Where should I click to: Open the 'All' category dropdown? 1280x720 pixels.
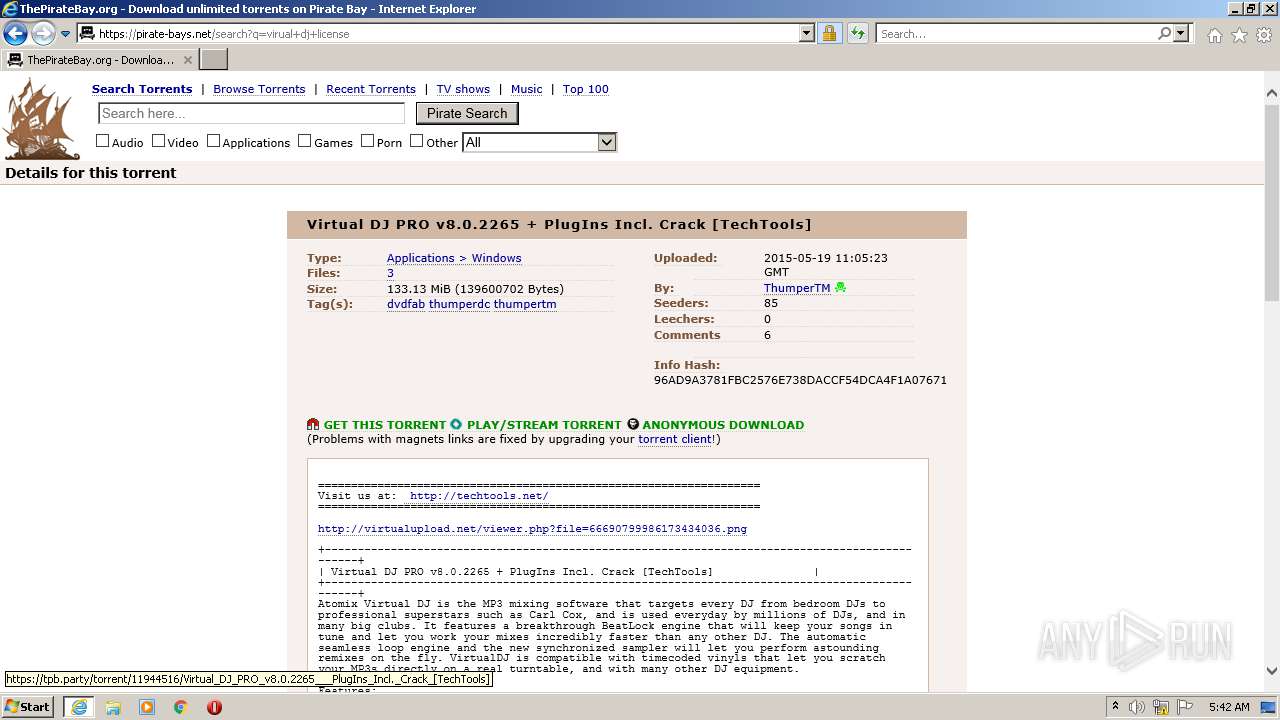coord(540,142)
